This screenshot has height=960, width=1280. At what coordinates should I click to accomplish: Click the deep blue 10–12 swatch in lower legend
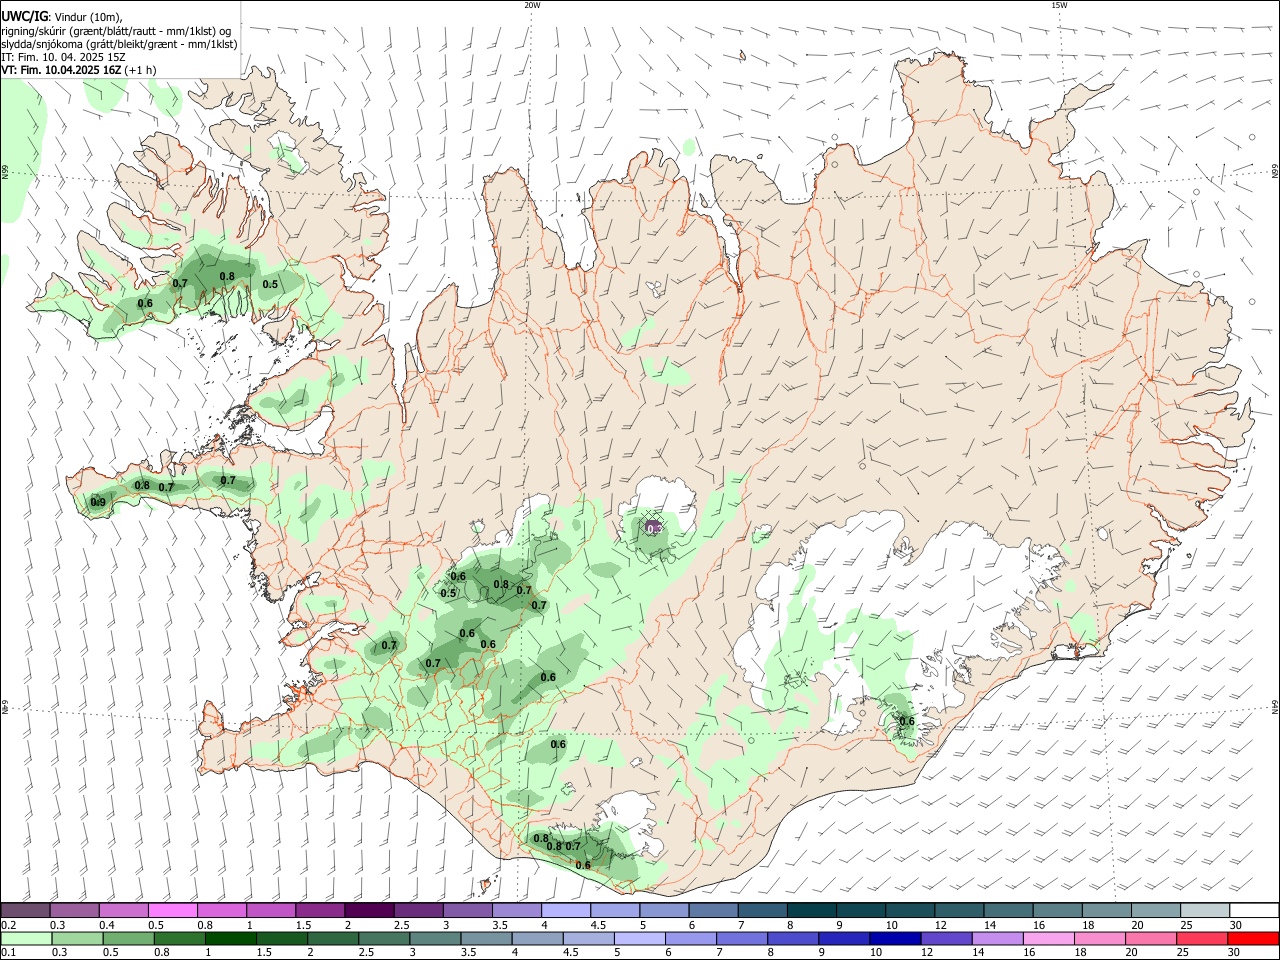[898, 938]
